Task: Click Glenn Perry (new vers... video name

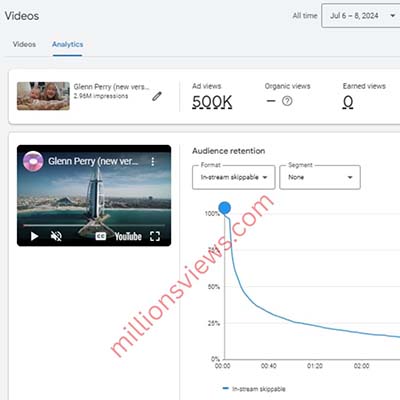Action: (x=111, y=87)
